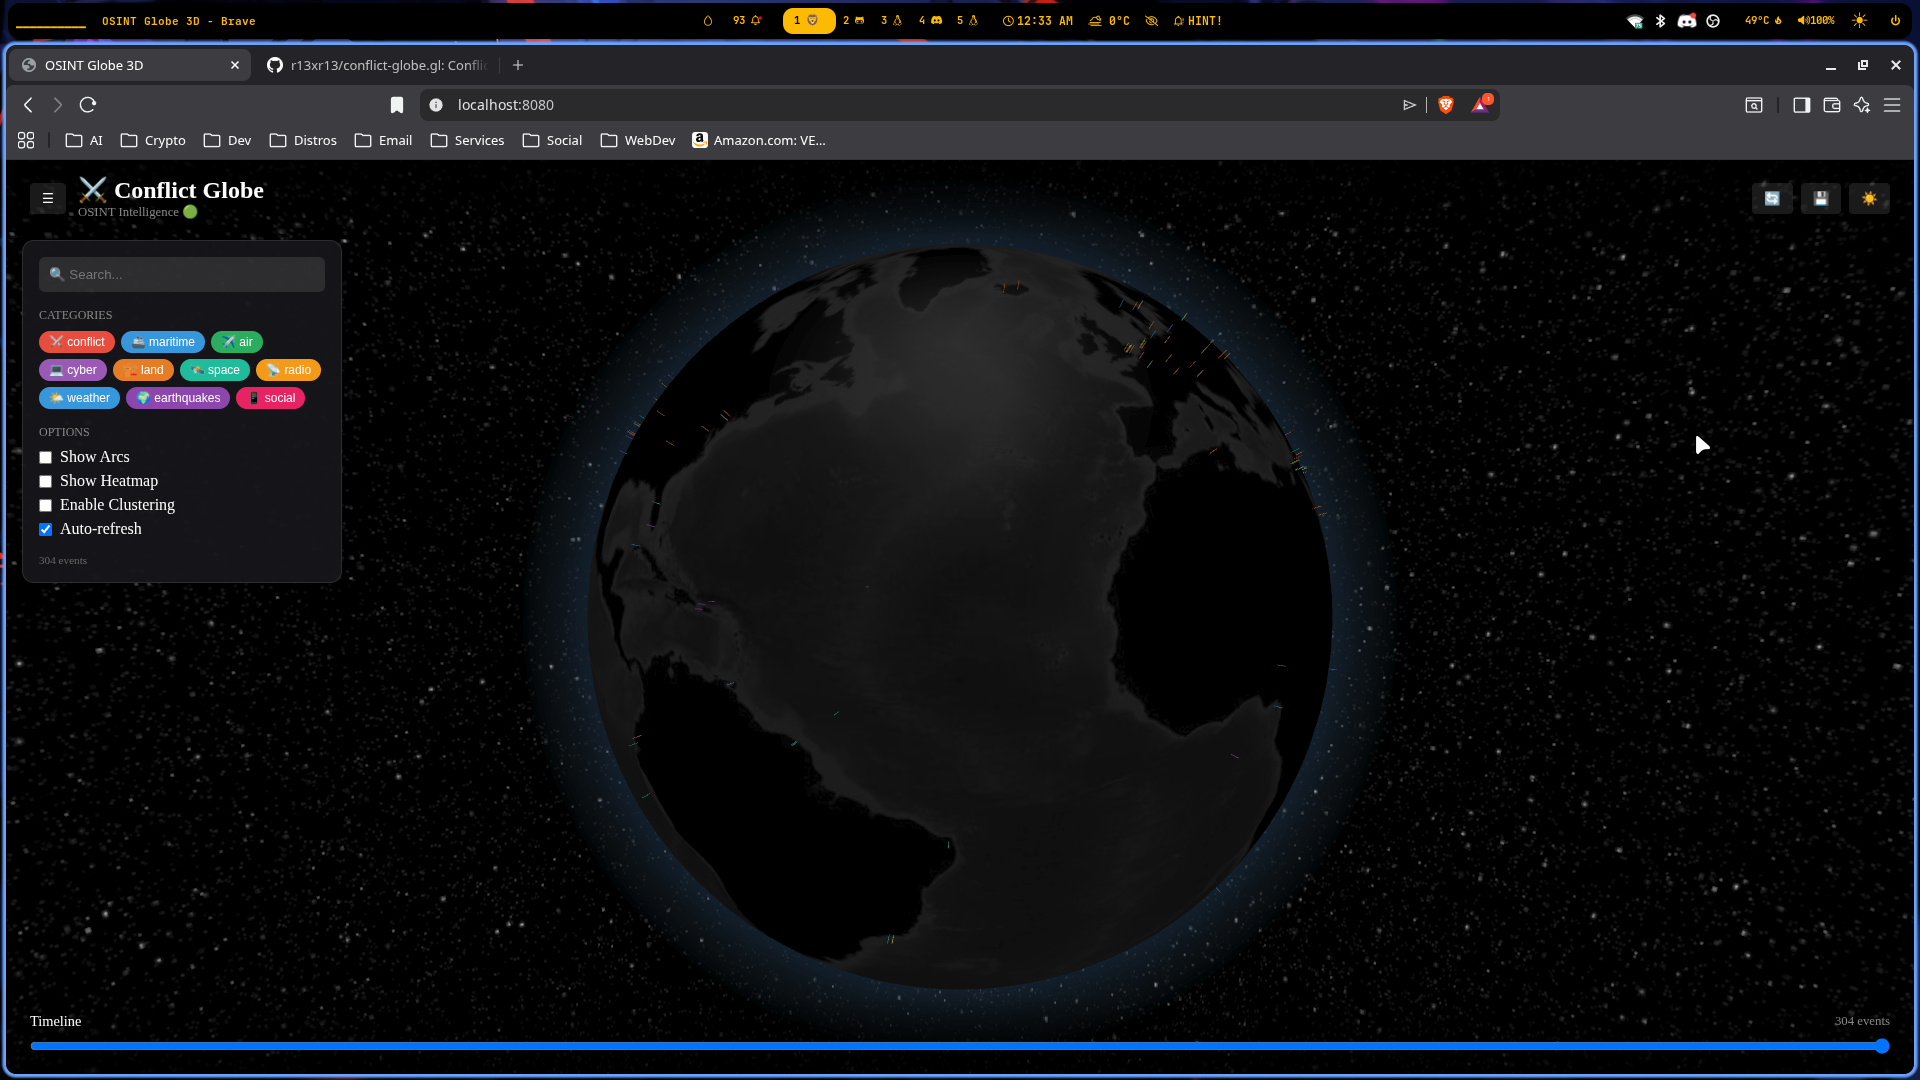Click the maritime category button

[x=162, y=341]
